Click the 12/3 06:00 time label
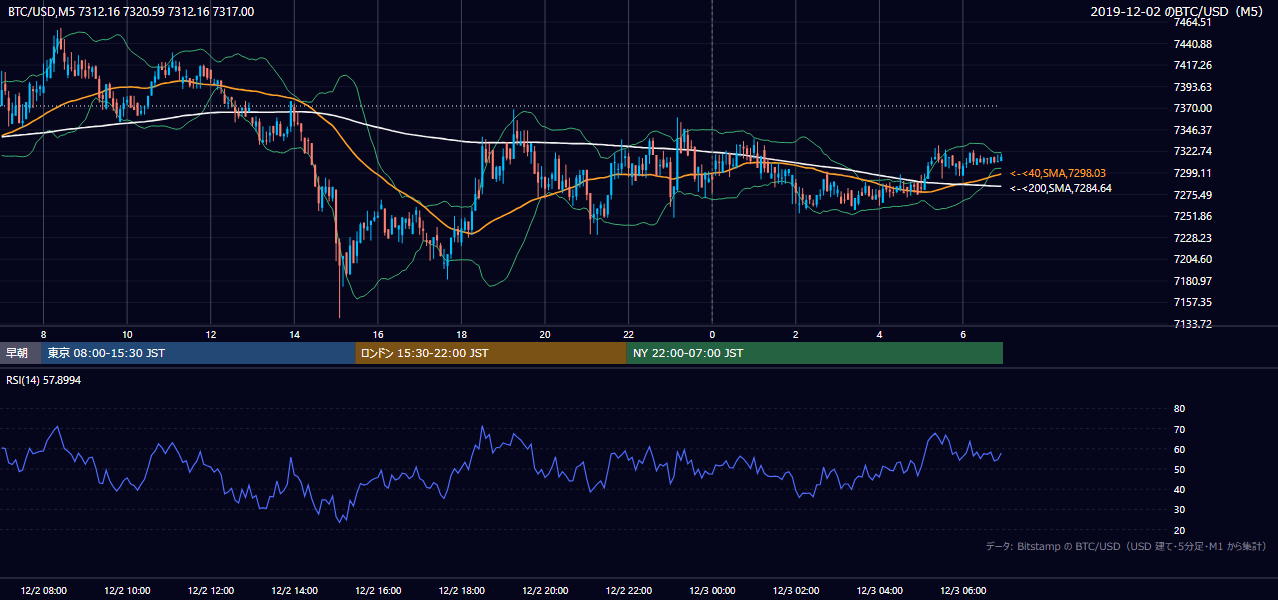This screenshot has height=600, width=1278. coord(963,591)
